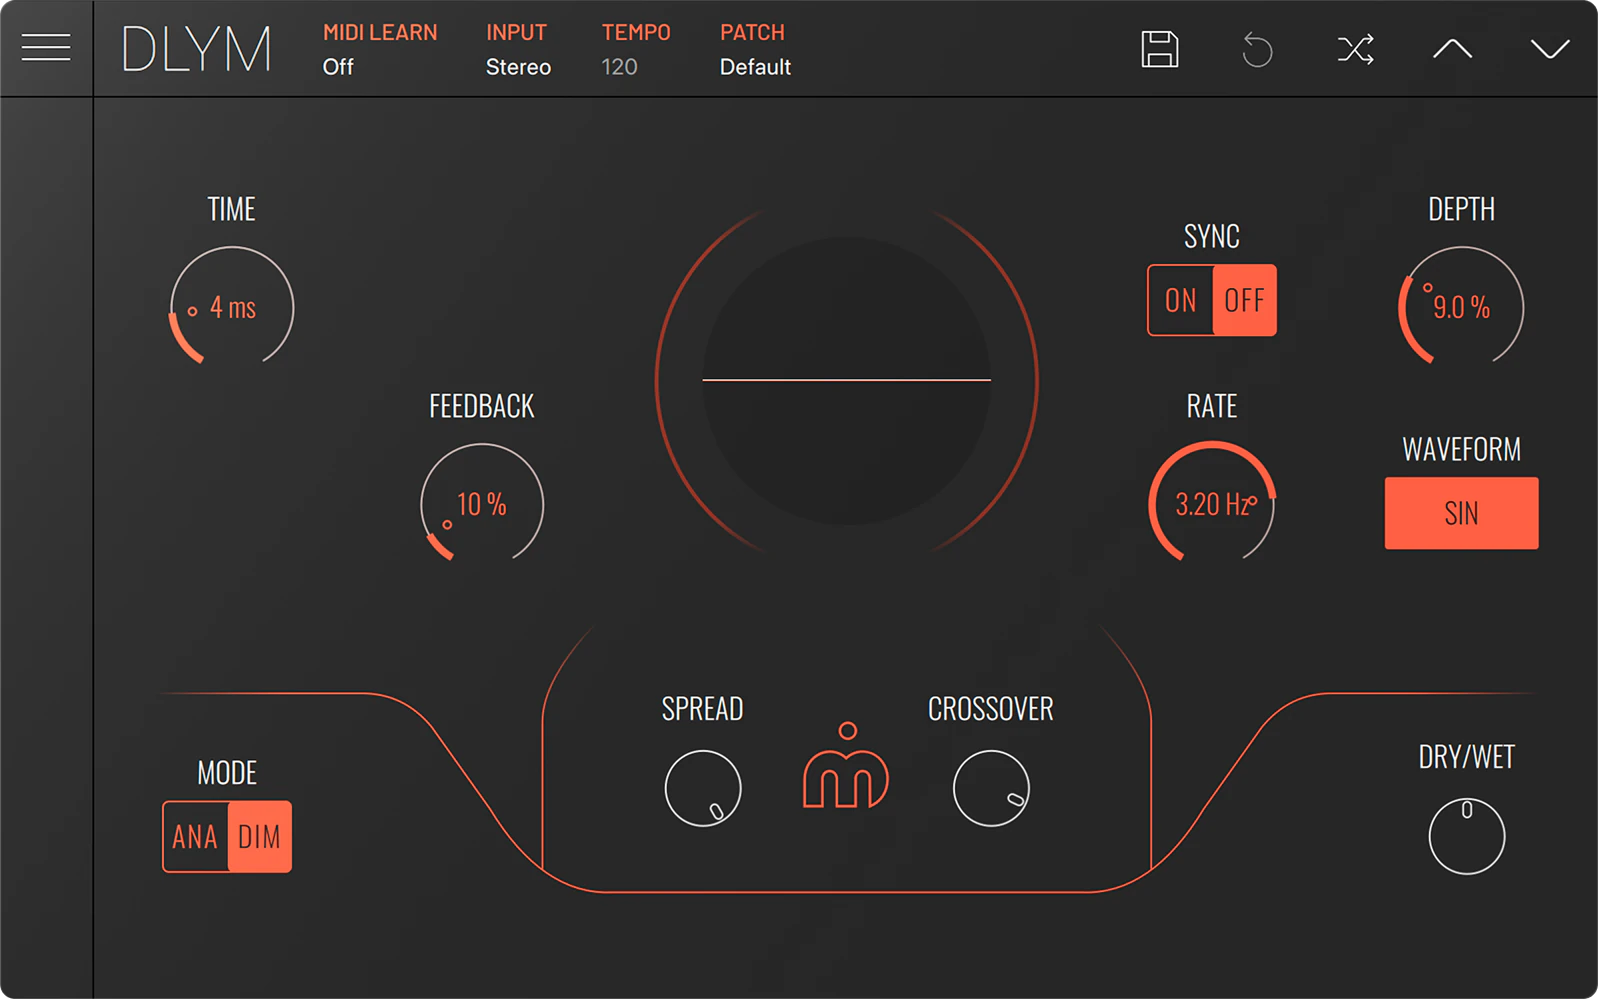Go to the next patch with the down chevron
The width and height of the screenshot is (1598, 999).
(1550, 48)
